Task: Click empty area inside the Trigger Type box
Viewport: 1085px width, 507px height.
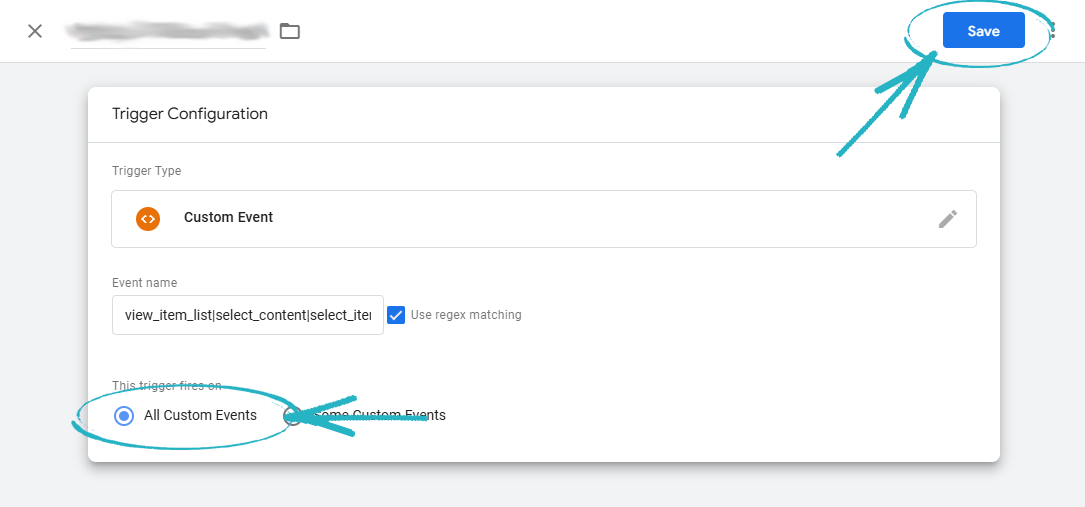Action: pos(600,219)
